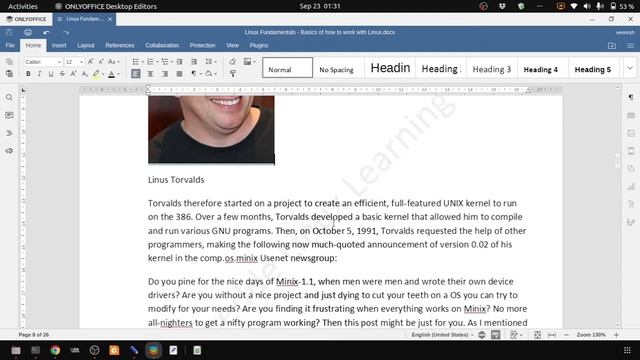The height and width of the screenshot is (360, 640).
Task: Copy selection with the copy icon
Action: coord(9,62)
